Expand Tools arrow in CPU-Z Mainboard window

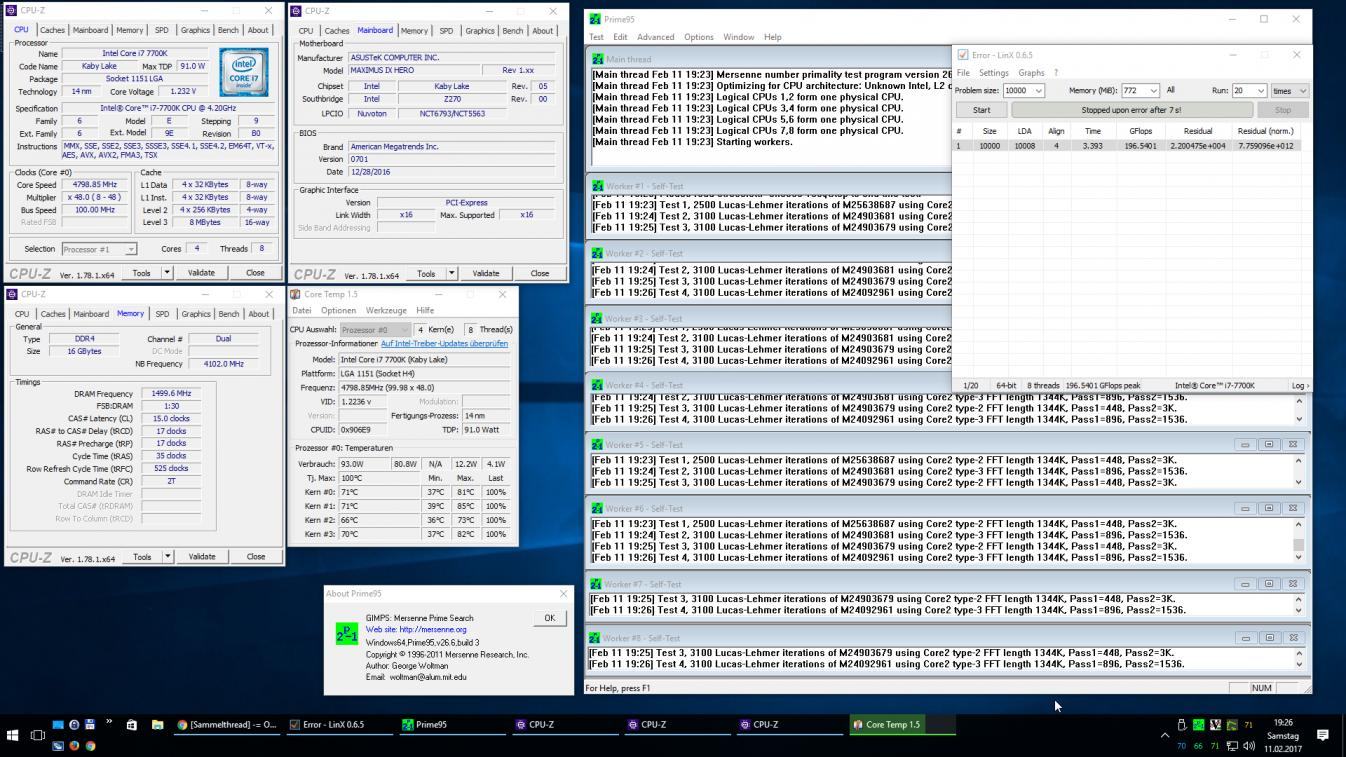[451, 273]
